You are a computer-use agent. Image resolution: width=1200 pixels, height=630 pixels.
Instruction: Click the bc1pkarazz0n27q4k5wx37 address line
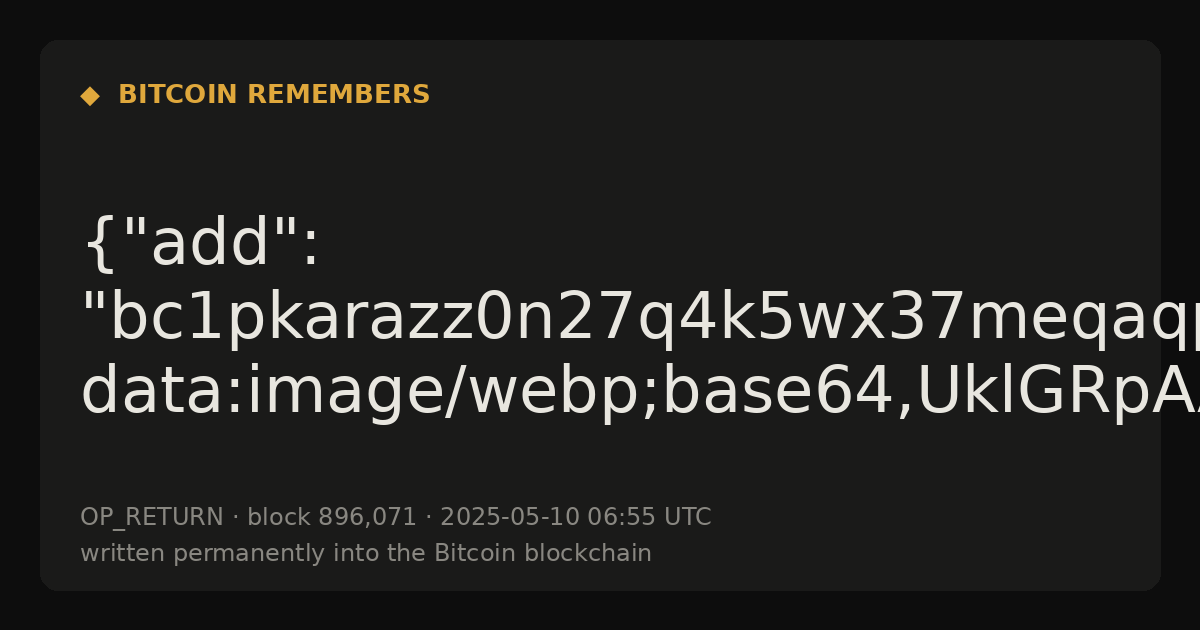point(640,319)
